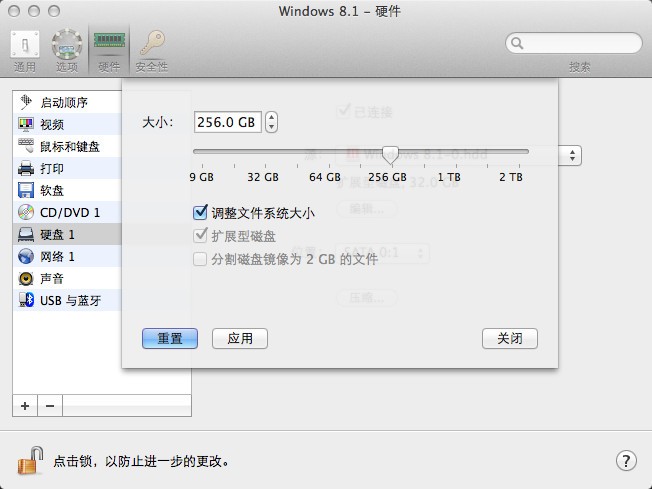Click the 2 TB slider label
This screenshot has width=652, height=489.
511,177
